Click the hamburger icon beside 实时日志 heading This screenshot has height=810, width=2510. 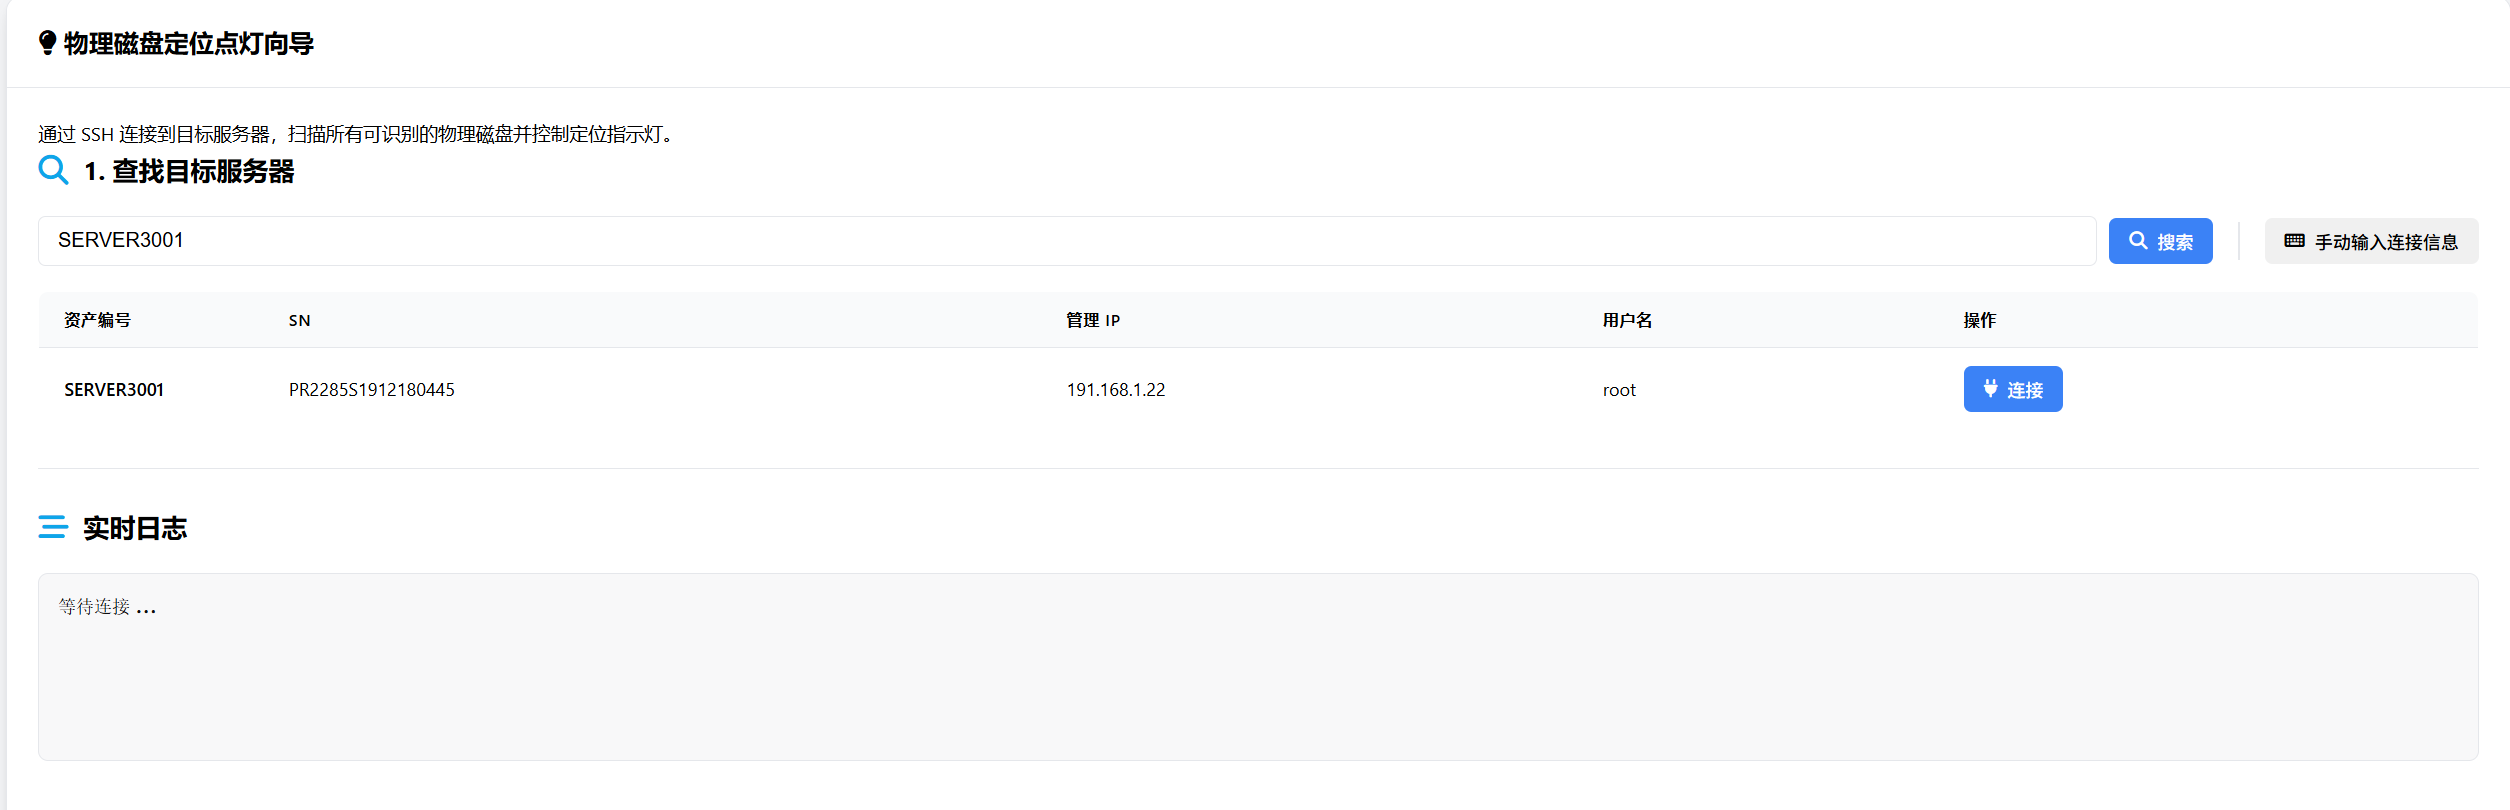52,527
